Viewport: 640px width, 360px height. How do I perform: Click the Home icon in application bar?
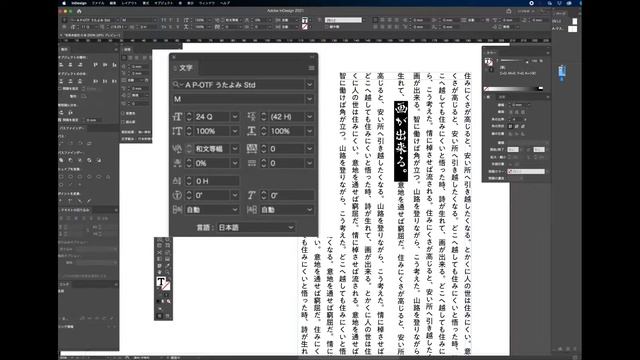coord(79,11)
